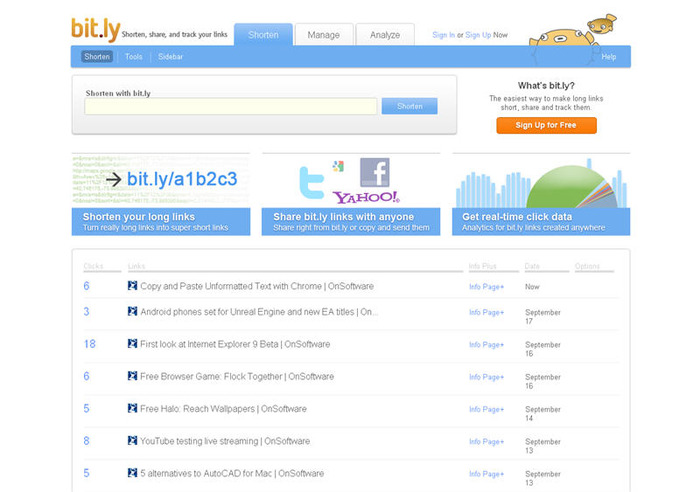Click the Sign Up for Free button
The width and height of the screenshot is (700, 492).
coord(546,125)
